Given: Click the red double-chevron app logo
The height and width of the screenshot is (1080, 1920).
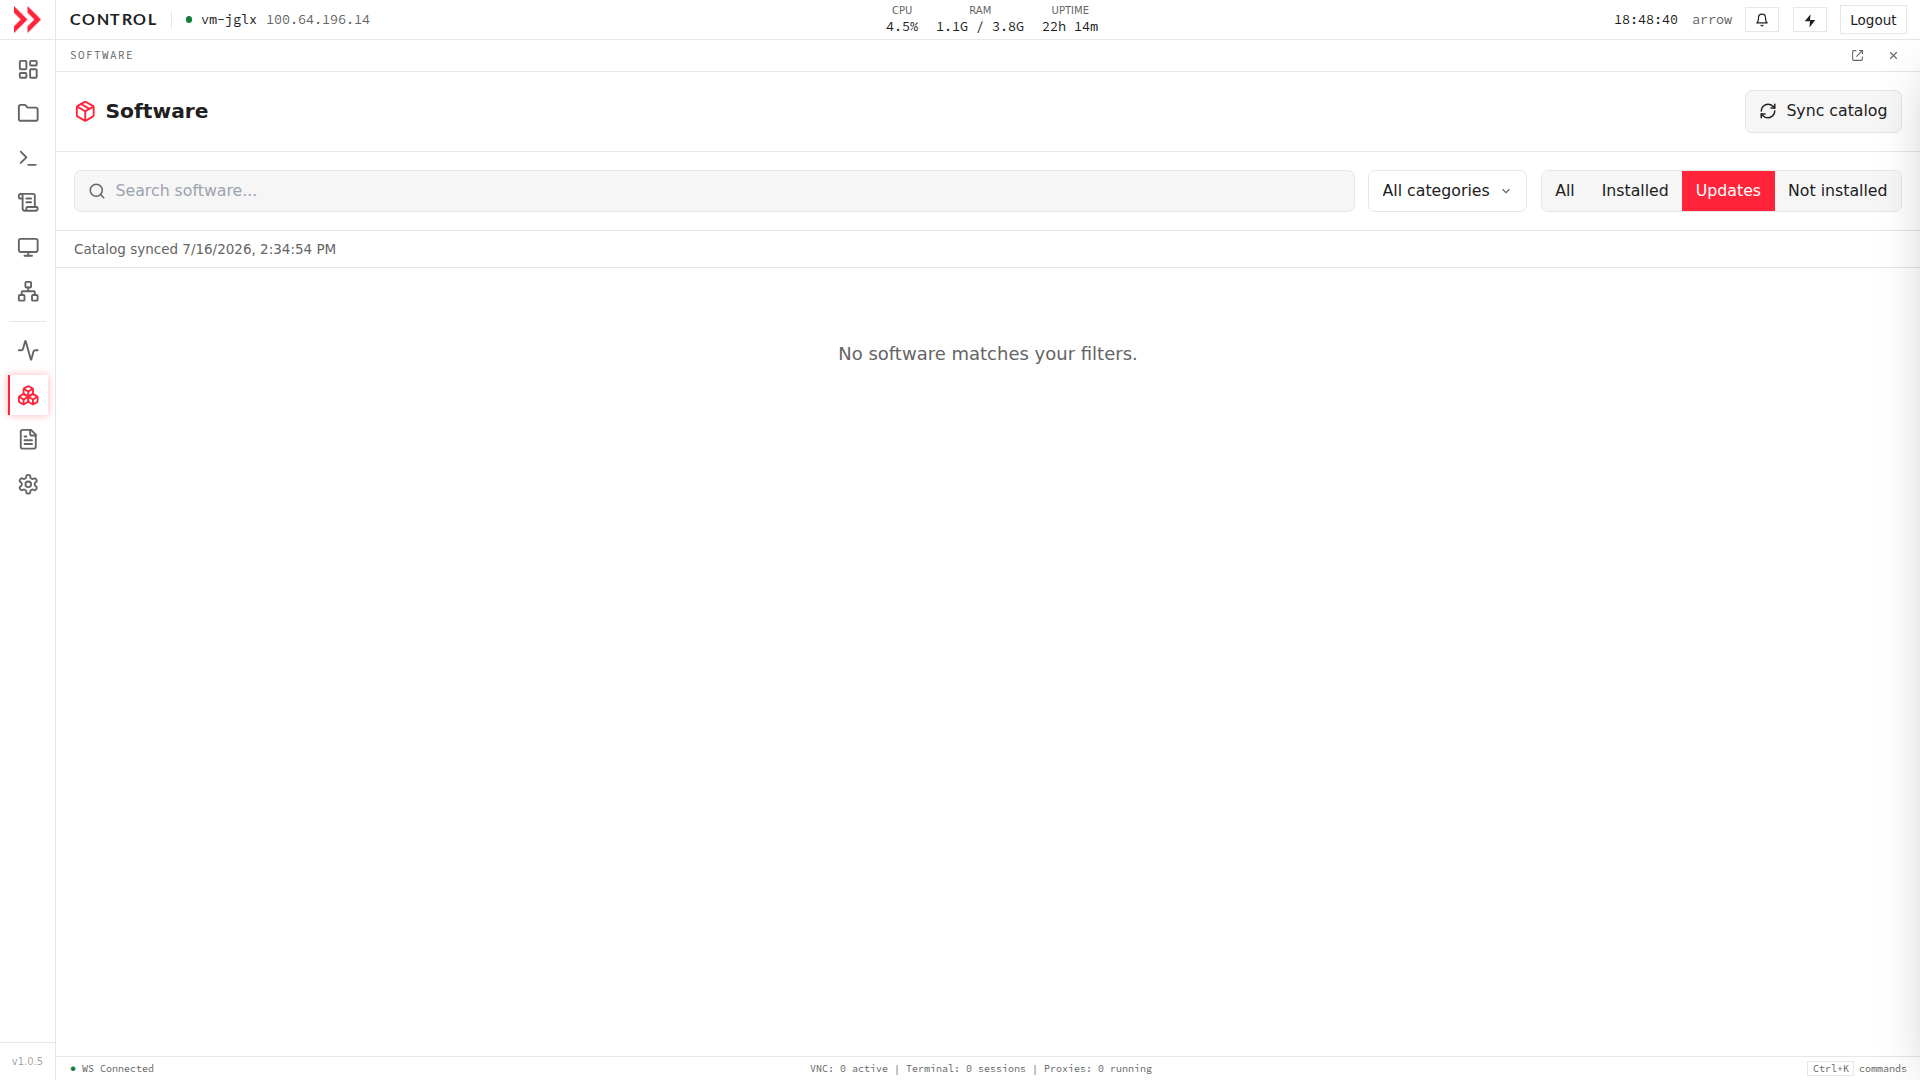Looking at the screenshot, I should (x=27, y=20).
